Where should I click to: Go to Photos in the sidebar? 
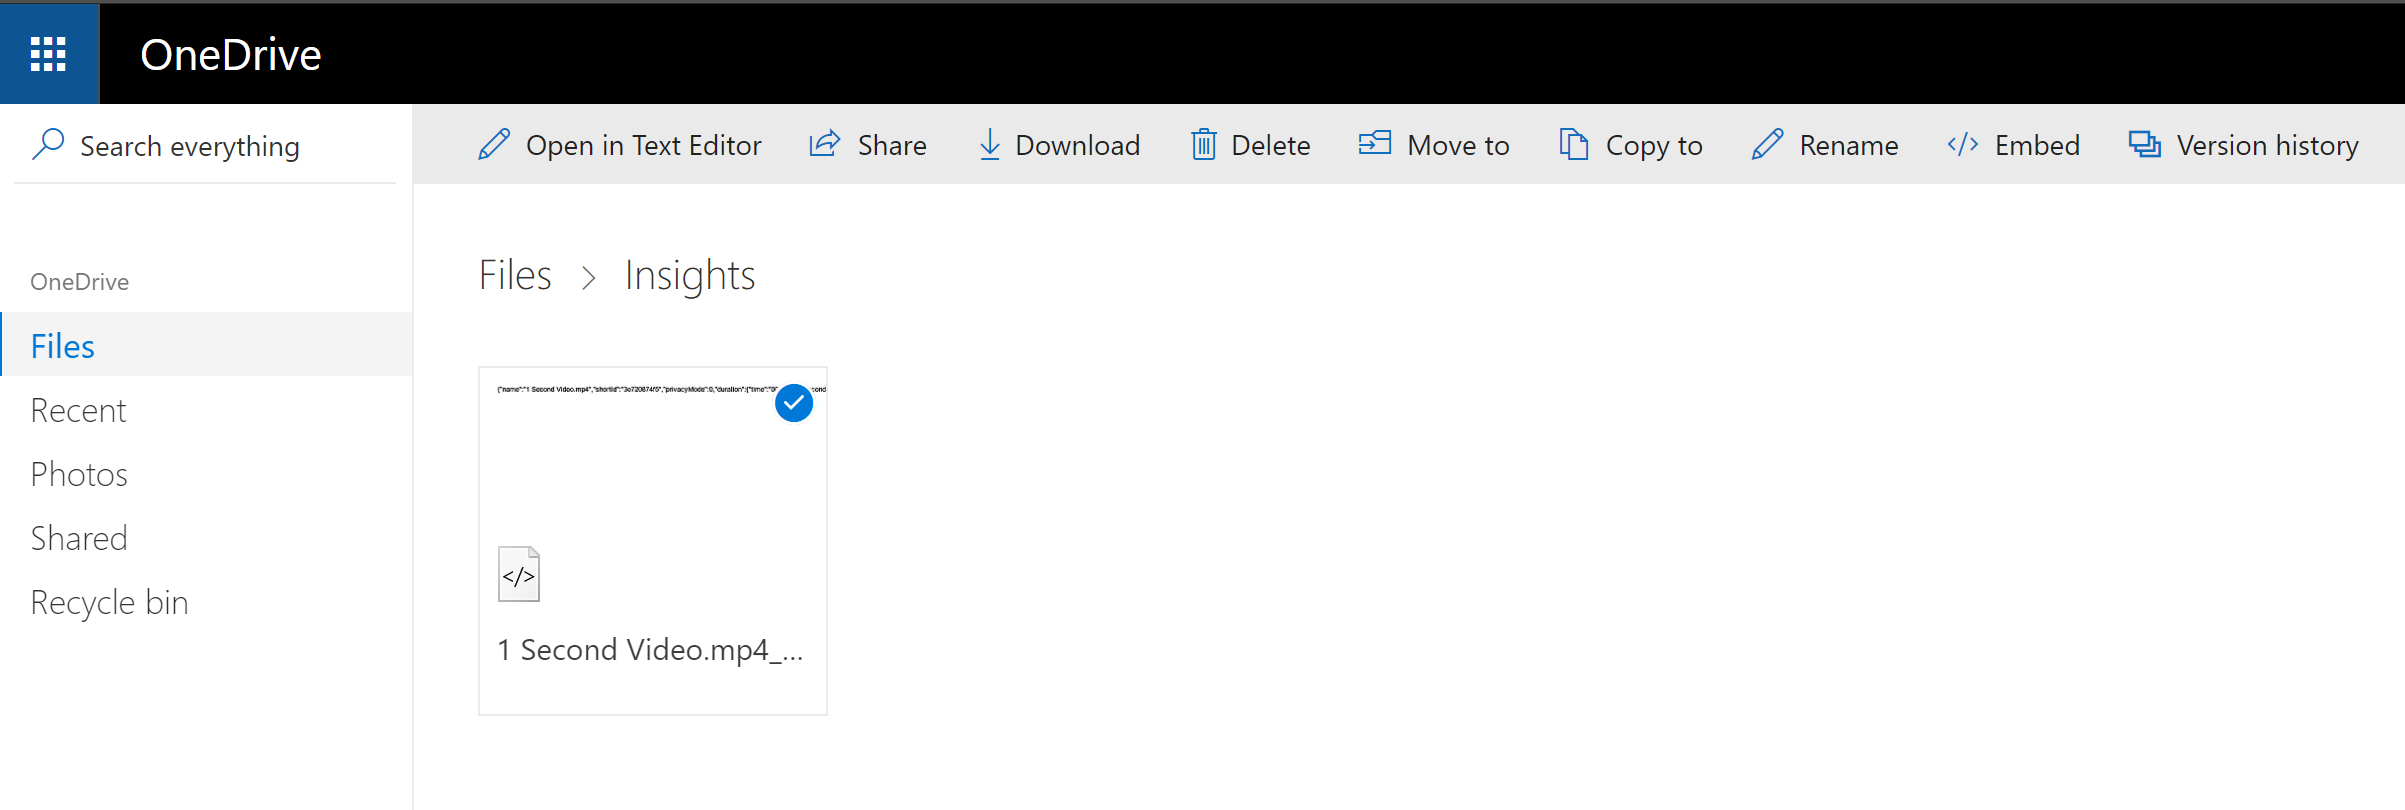pyautogui.click(x=79, y=474)
